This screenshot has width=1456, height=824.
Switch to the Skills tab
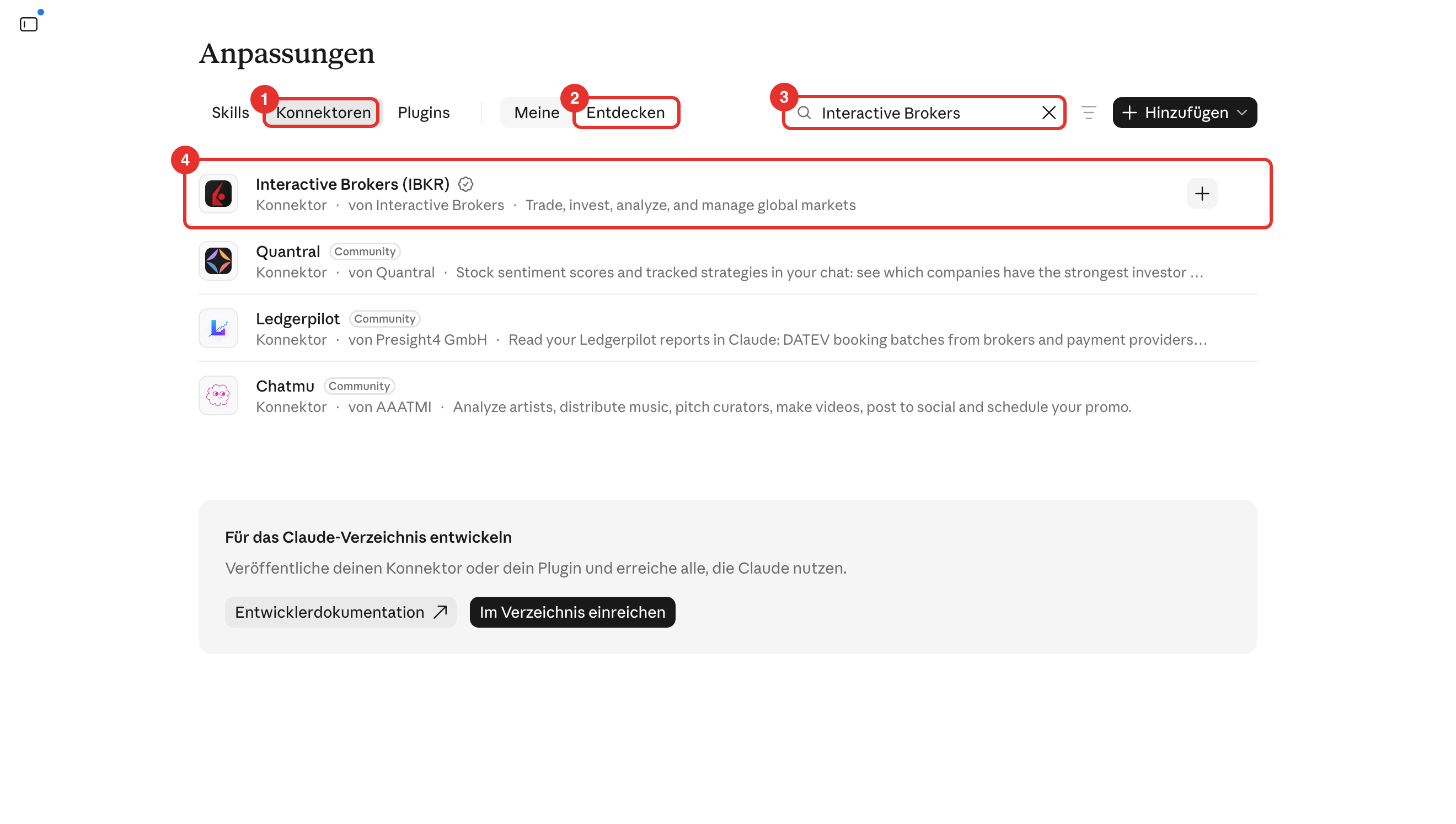point(230,113)
